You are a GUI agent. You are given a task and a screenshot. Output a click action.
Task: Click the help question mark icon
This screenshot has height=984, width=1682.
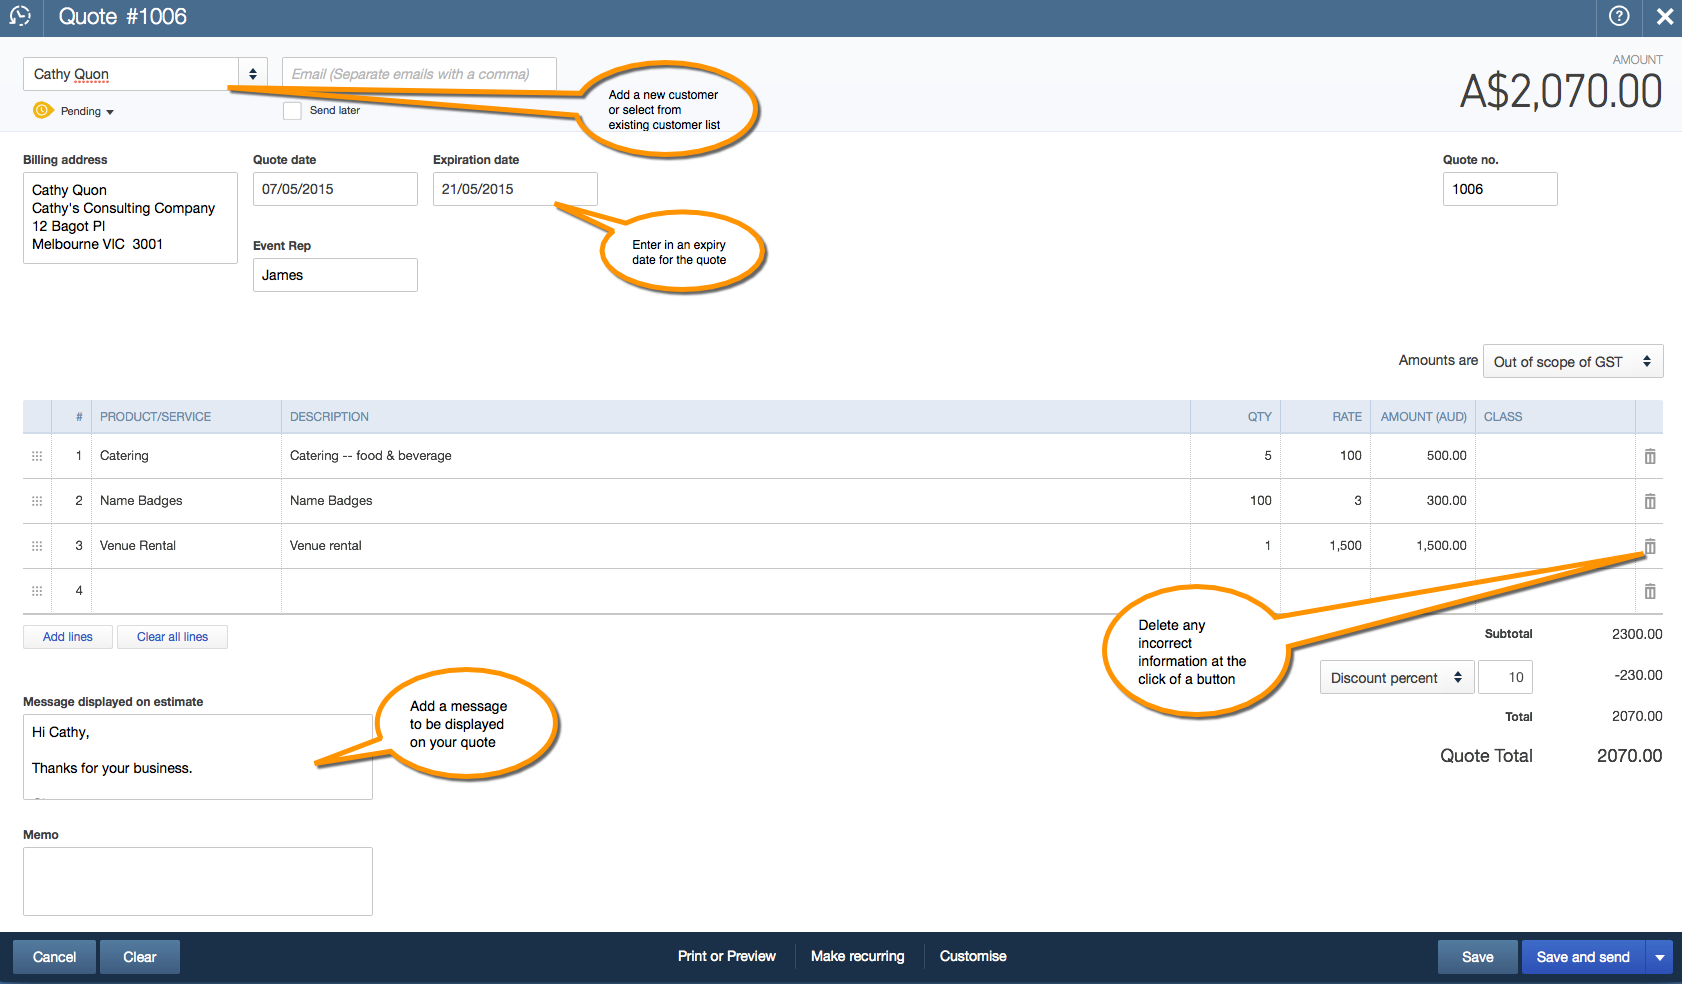(1619, 16)
